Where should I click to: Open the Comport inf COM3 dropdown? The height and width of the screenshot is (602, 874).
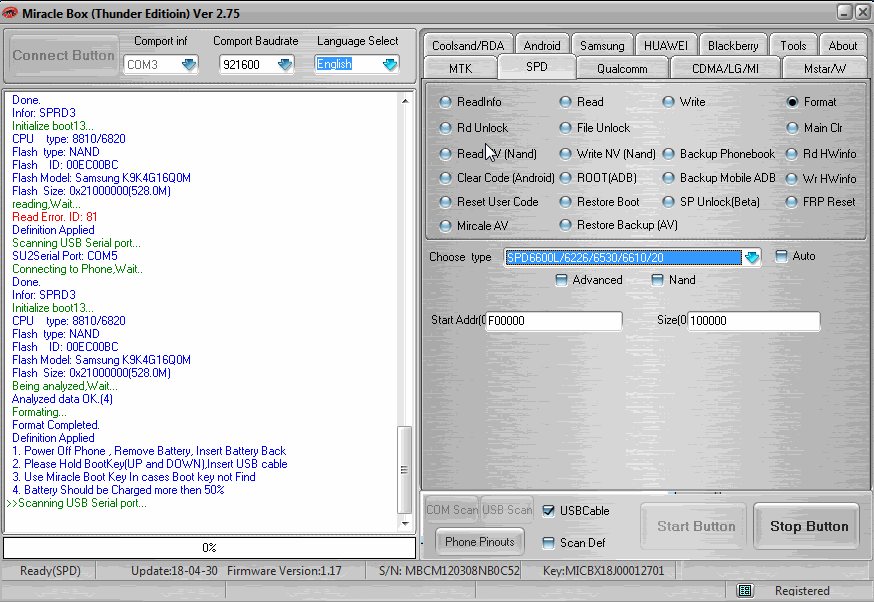[x=189, y=65]
